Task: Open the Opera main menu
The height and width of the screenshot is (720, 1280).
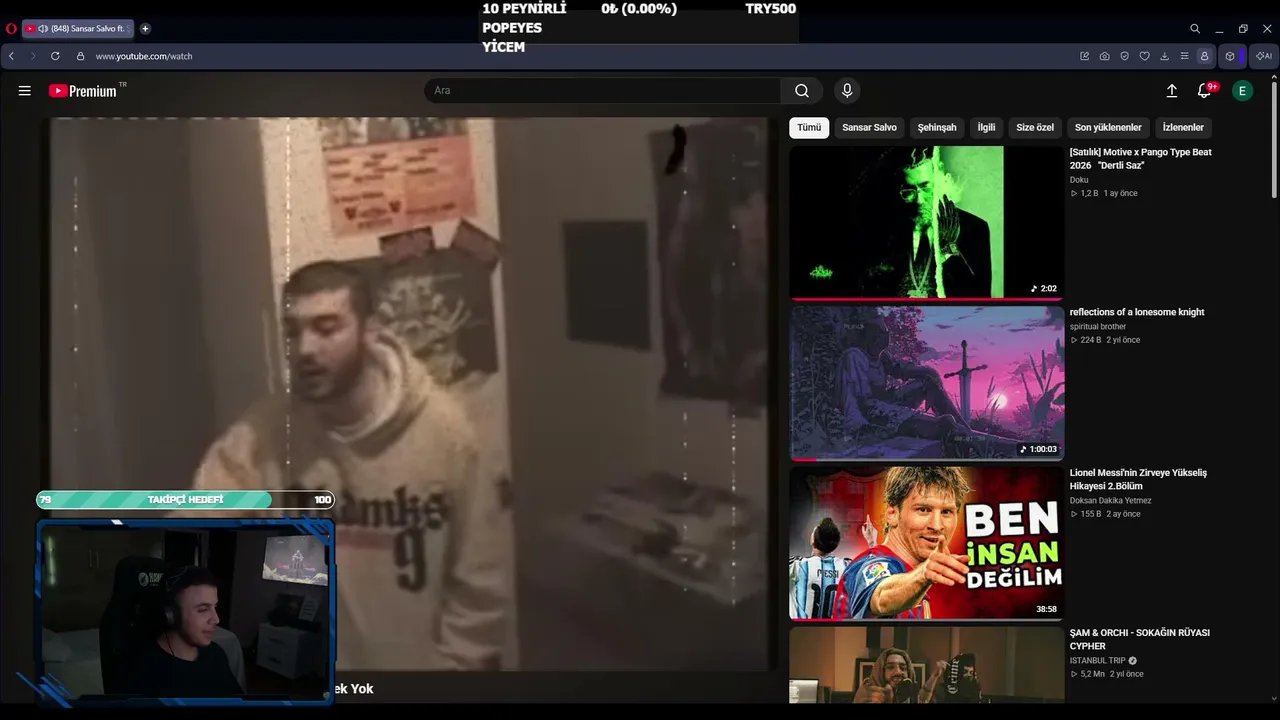Action: [11, 29]
